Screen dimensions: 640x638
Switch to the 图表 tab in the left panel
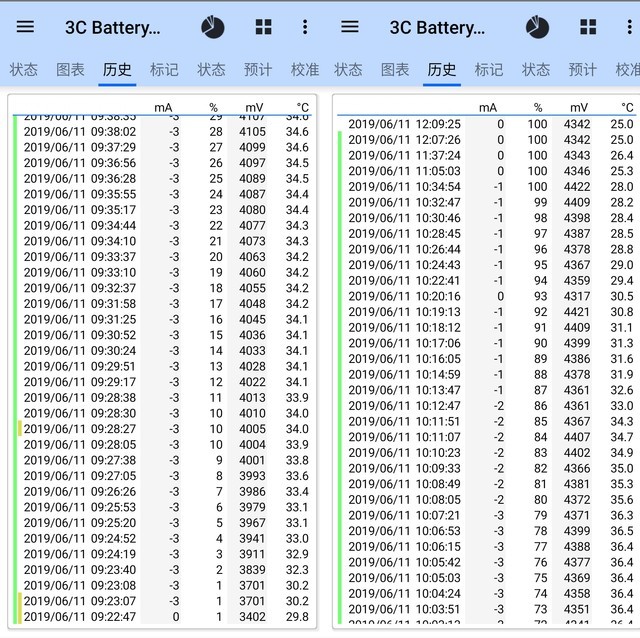click(x=70, y=69)
